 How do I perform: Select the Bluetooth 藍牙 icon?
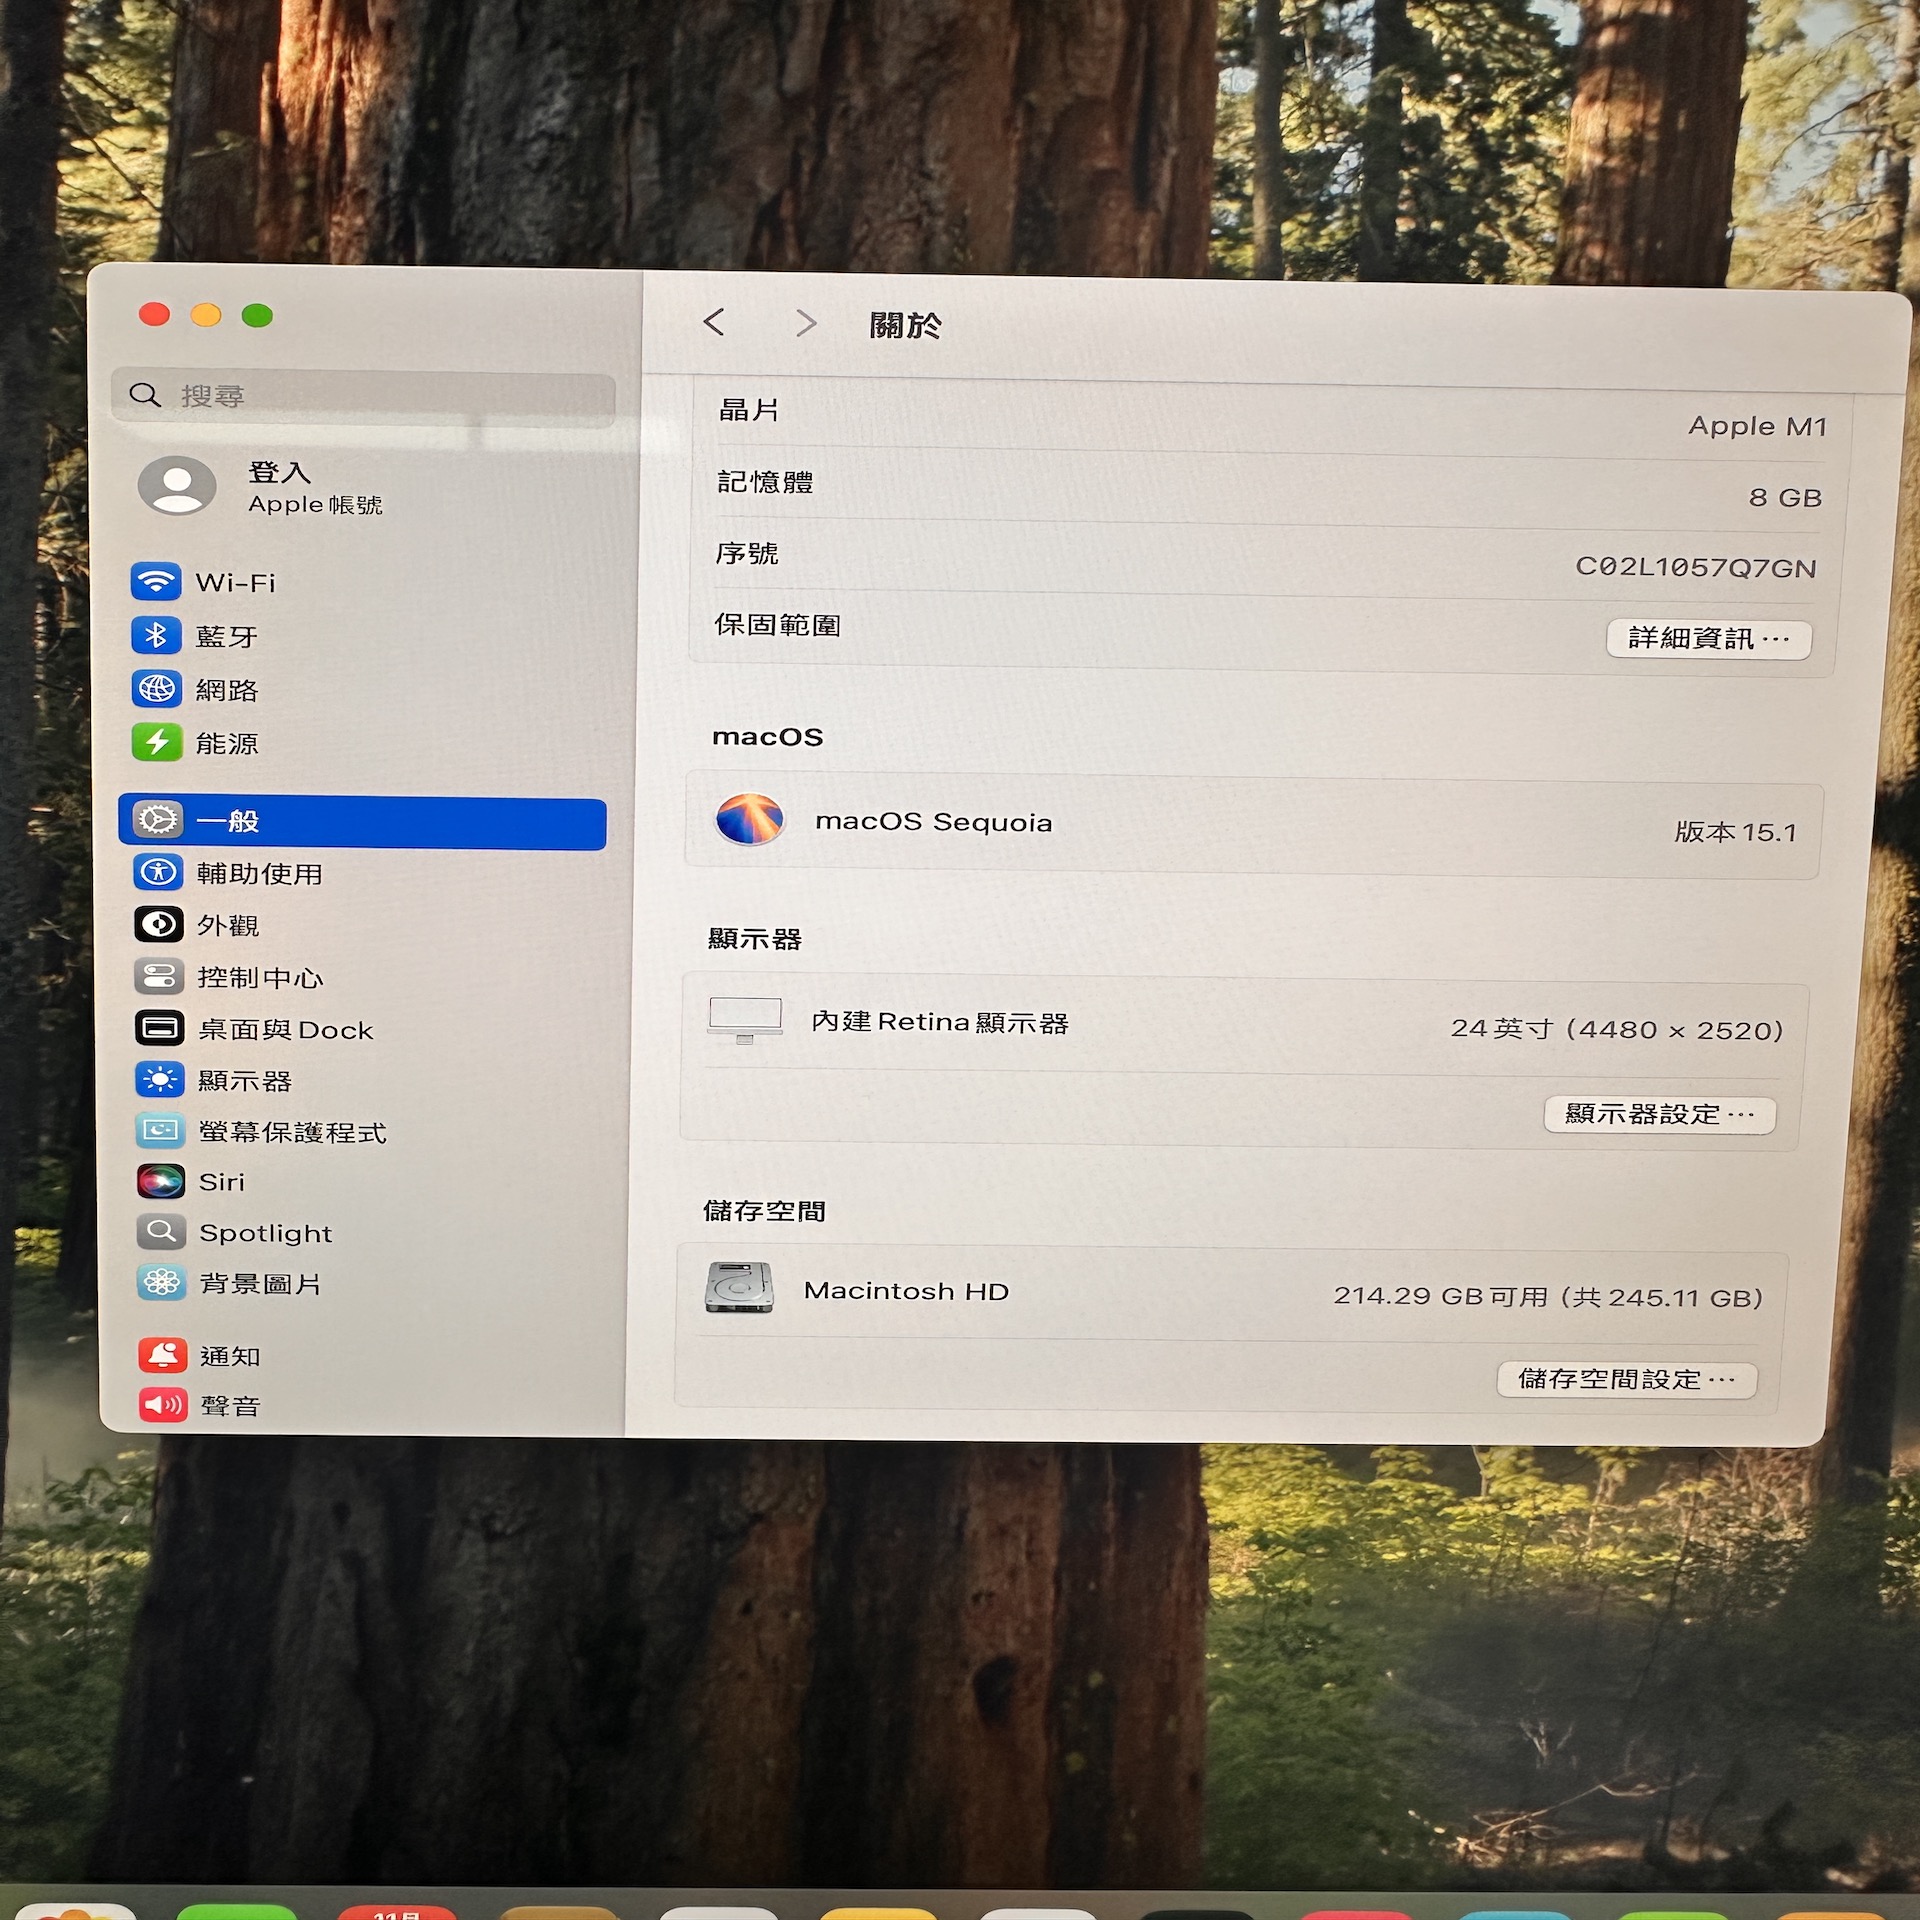(156, 635)
